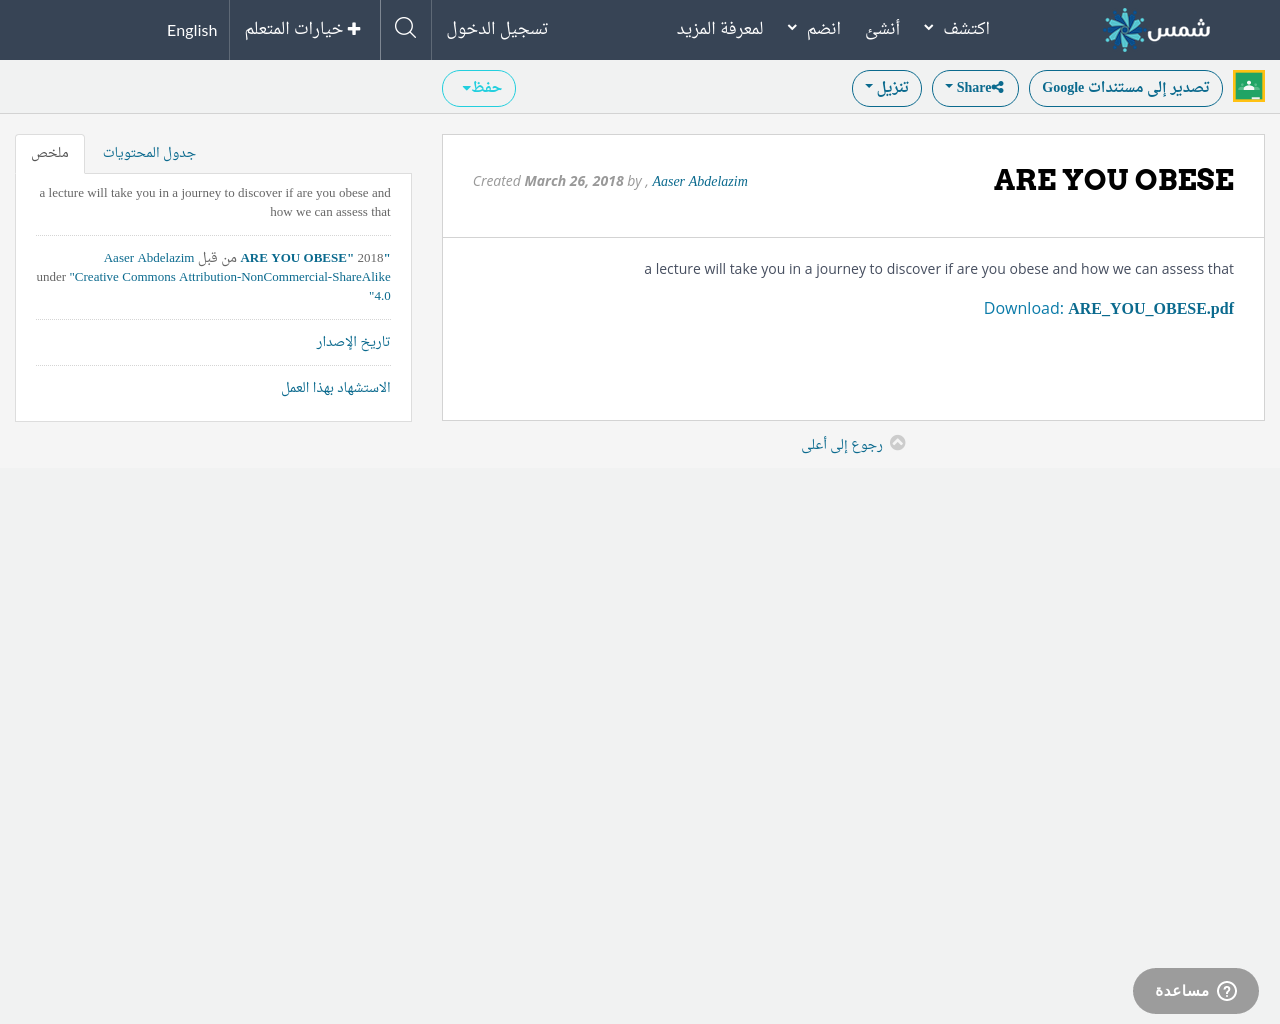Click أنشئ in the navigation bar
Image resolution: width=1280 pixels, height=1024 pixels.
[x=882, y=29]
